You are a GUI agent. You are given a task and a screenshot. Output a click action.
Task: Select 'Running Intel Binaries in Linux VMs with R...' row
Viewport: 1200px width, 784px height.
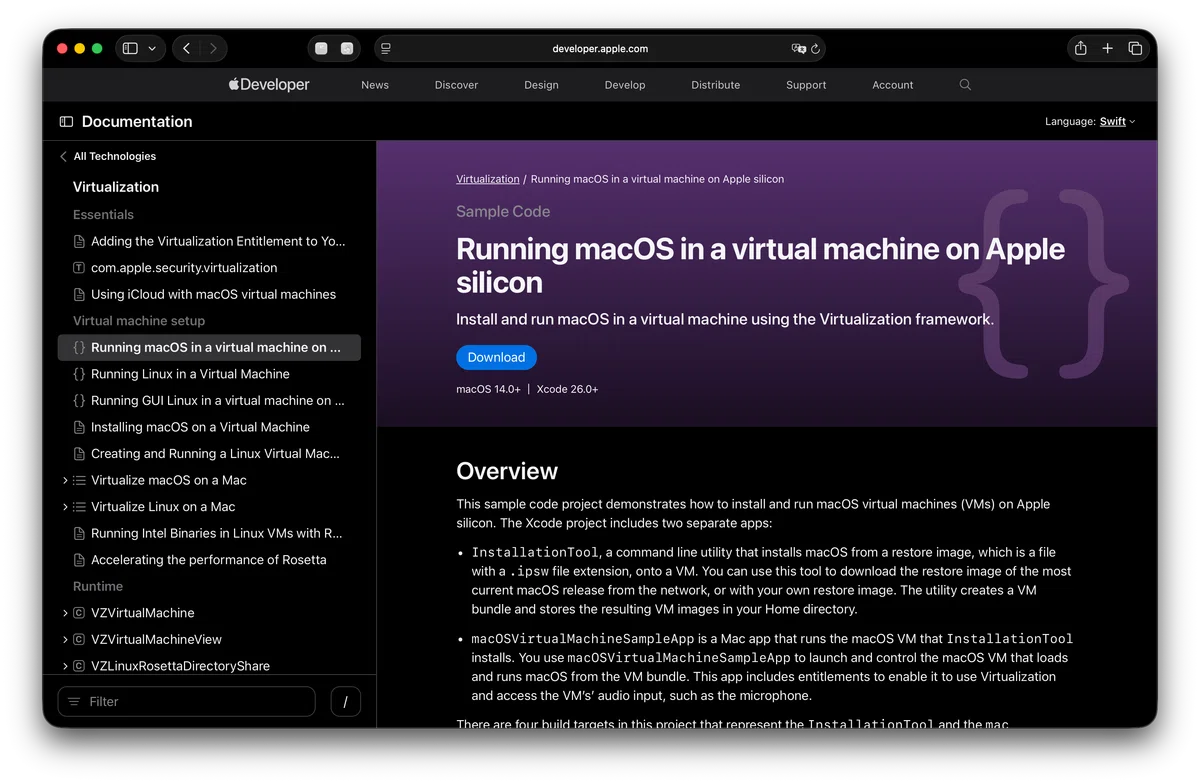coord(209,533)
